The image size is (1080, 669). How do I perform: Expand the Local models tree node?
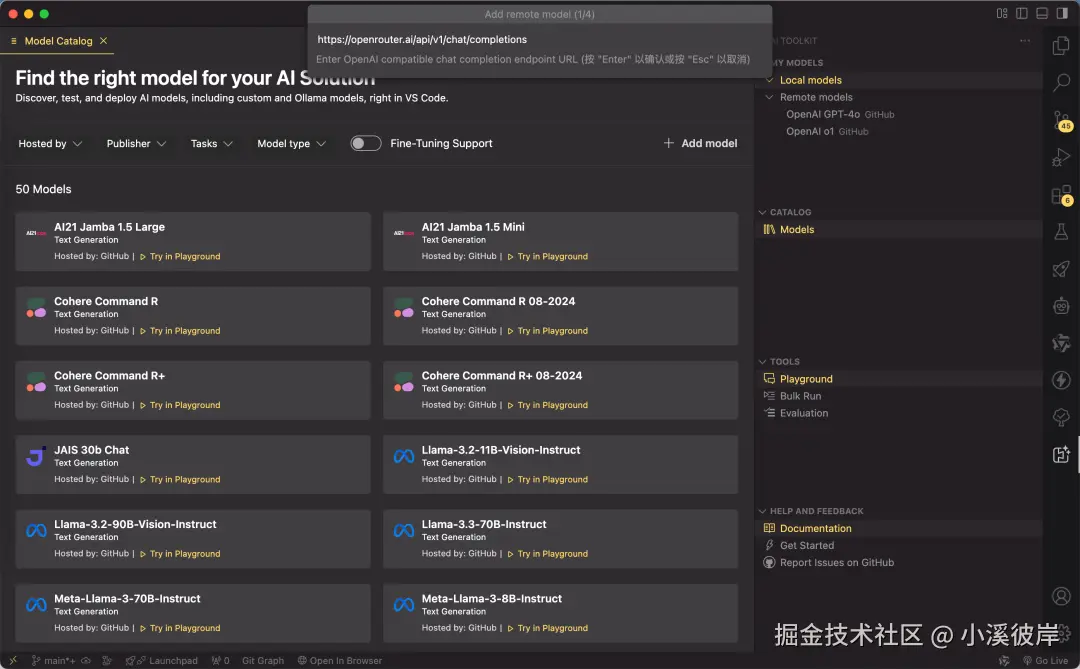(x=769, y=80)
